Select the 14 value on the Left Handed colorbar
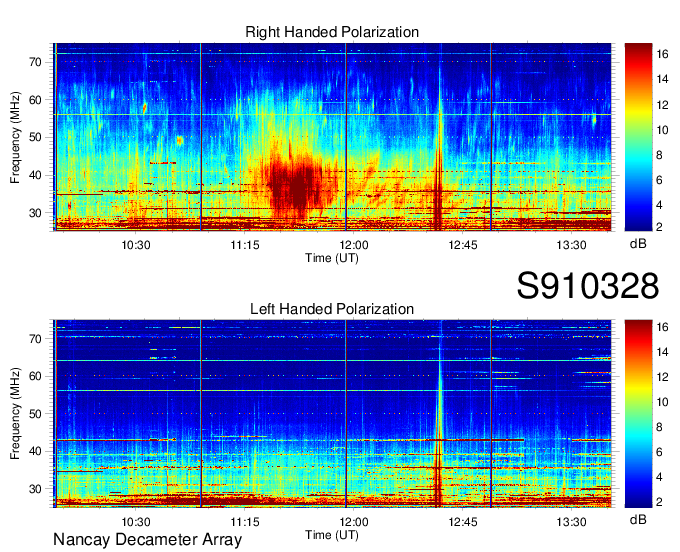The width and height of the screenshot is (680, 552). 662,352
